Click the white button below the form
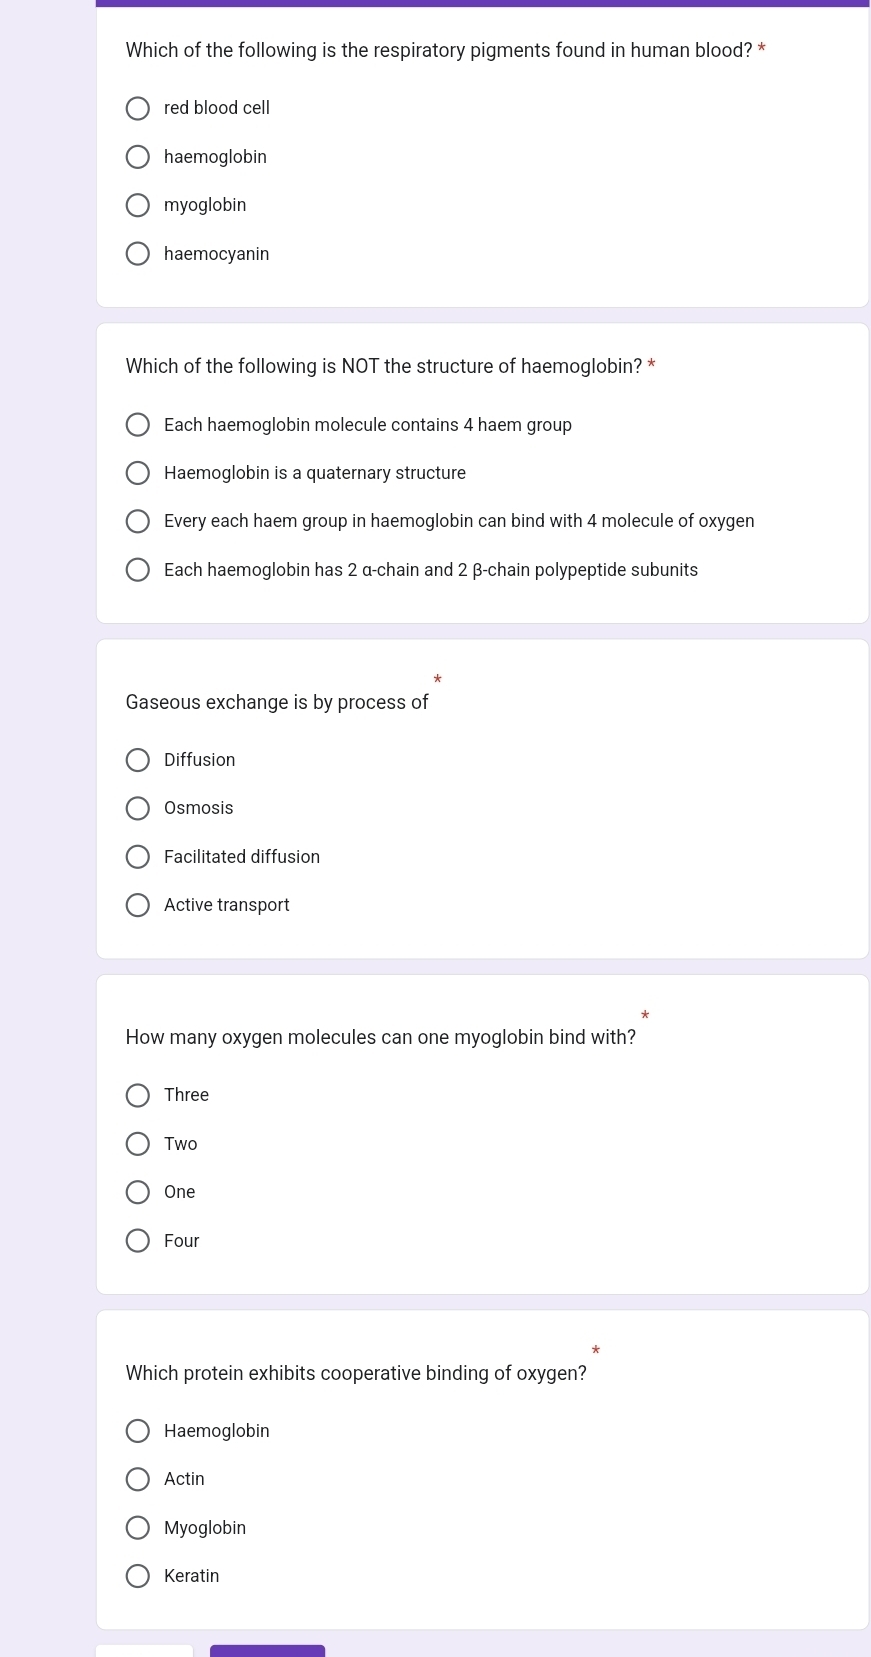Screen dimensions: 871x1657 click(x=144, y=1651)
